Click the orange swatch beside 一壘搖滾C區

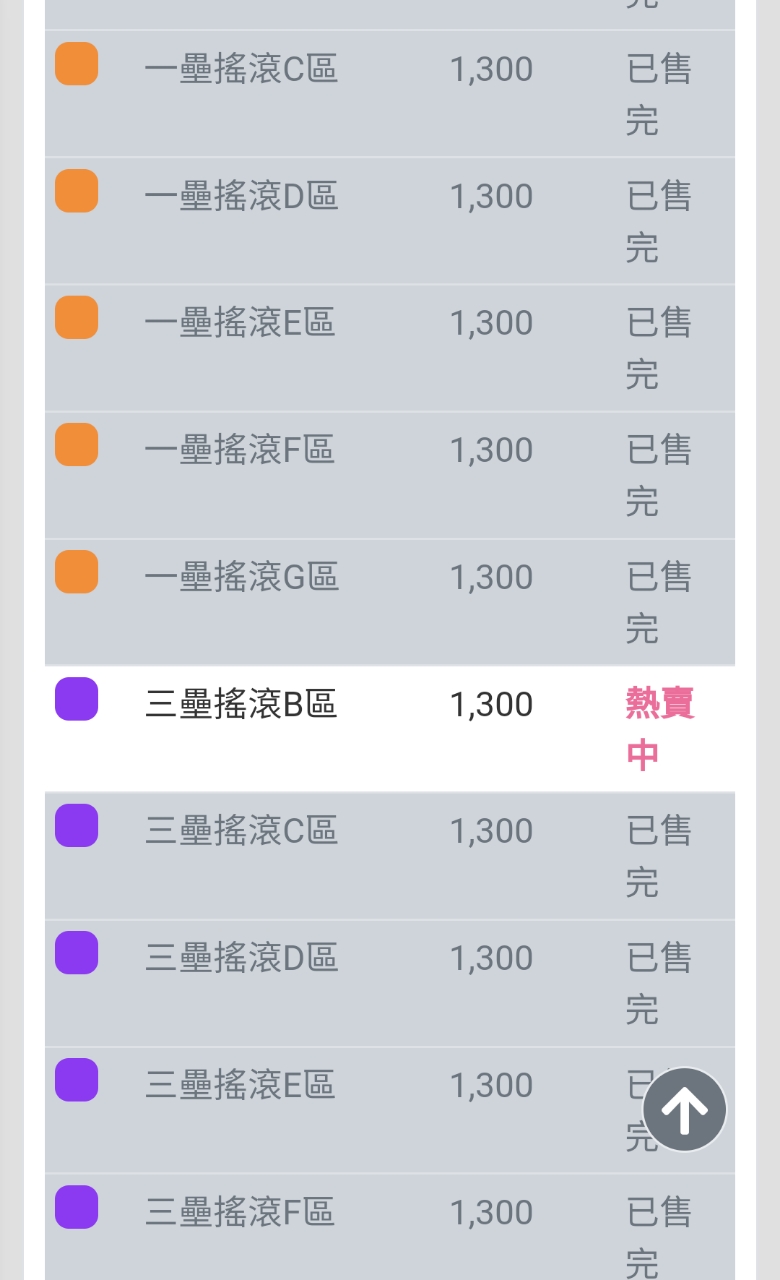[76, 64]
